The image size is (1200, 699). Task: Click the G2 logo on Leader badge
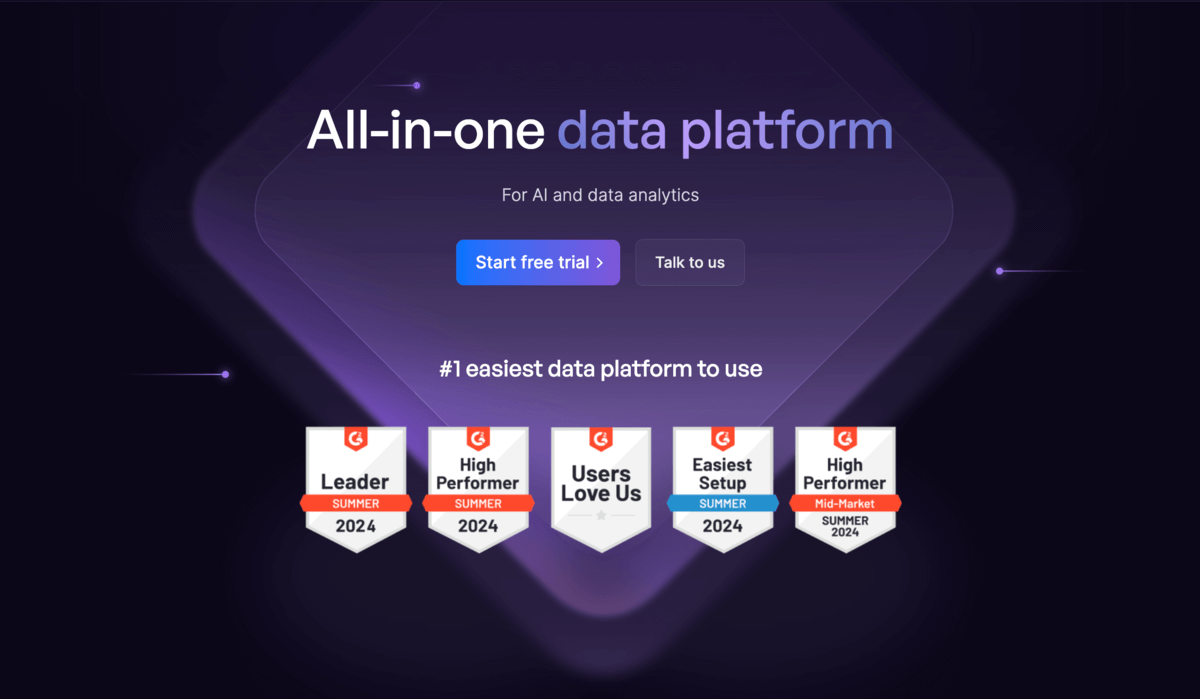point(356,439)
